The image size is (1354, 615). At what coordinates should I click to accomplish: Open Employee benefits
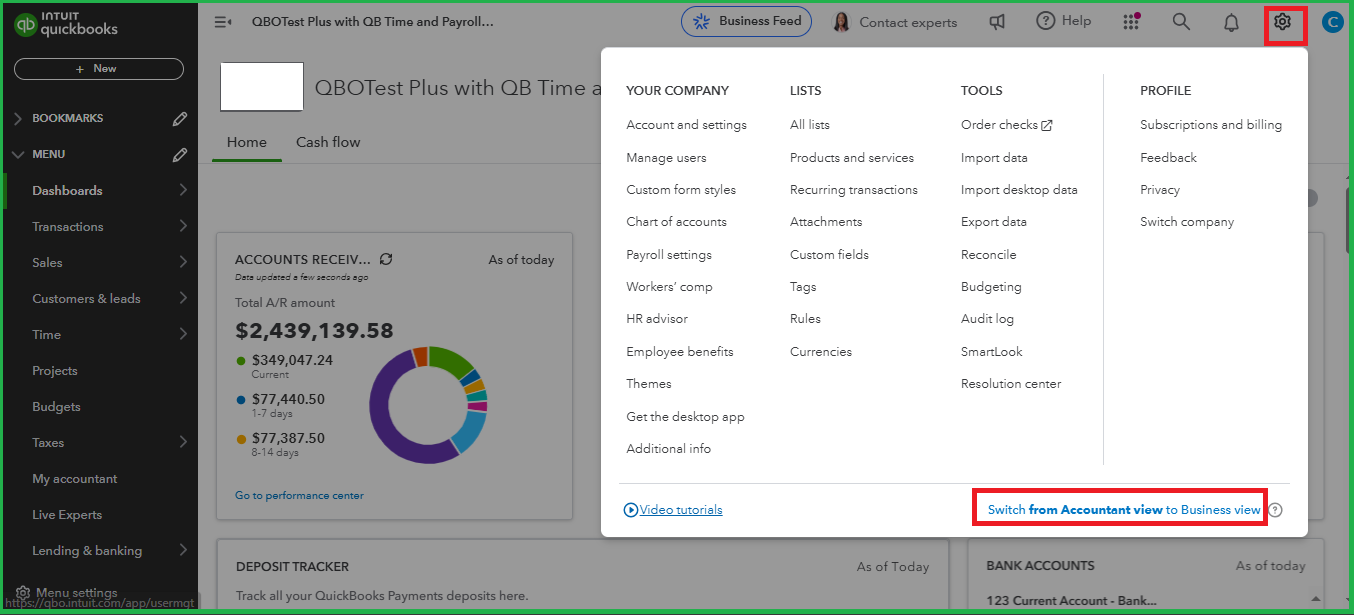click(x=680, y=352)
